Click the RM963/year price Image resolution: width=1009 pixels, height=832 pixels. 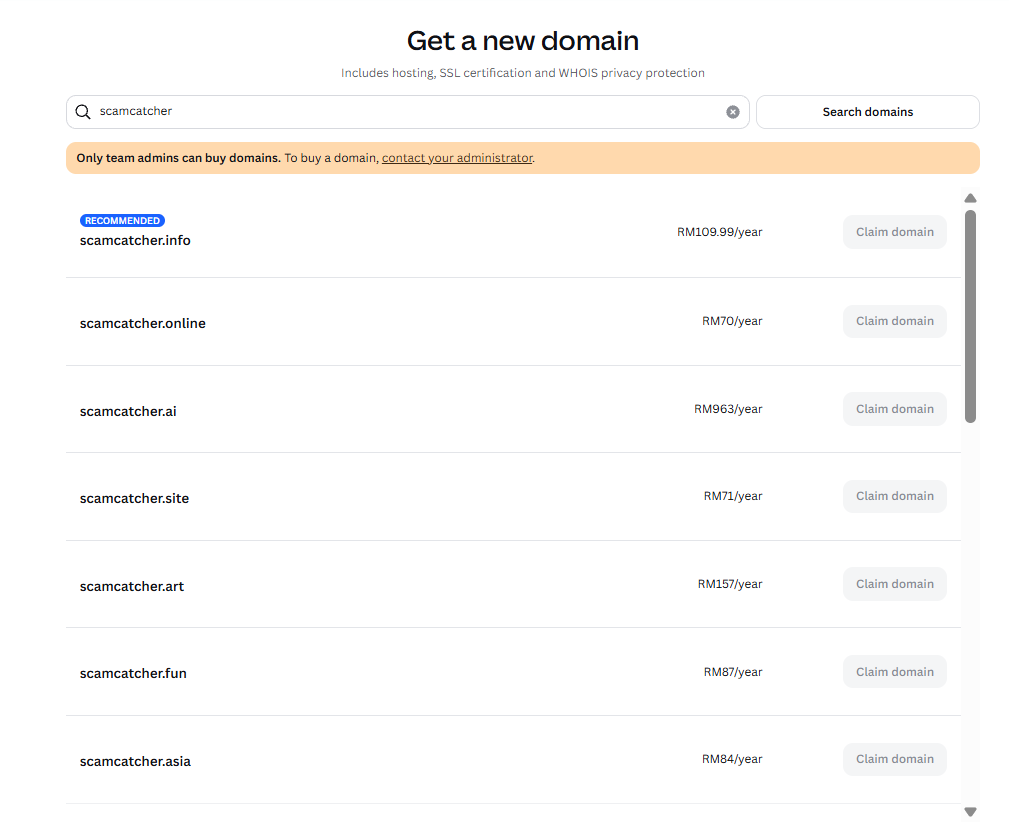(x=728, y=409)
